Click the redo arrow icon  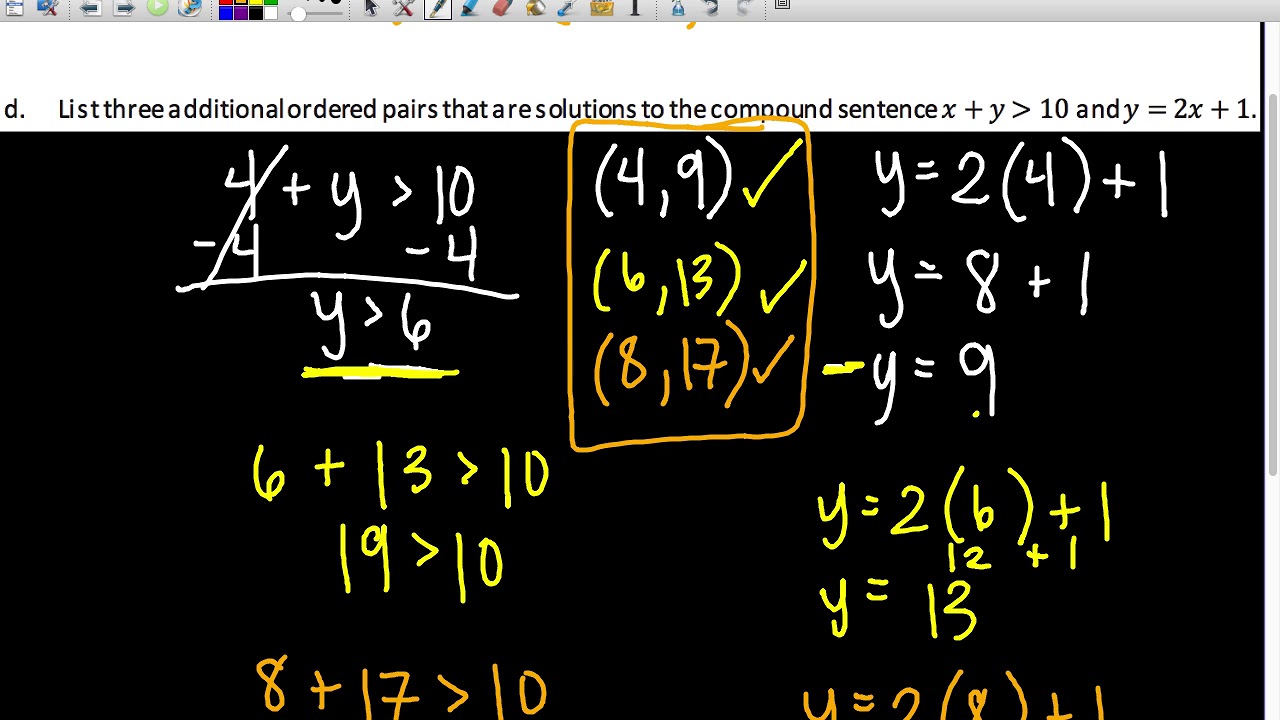coord(744,8)
